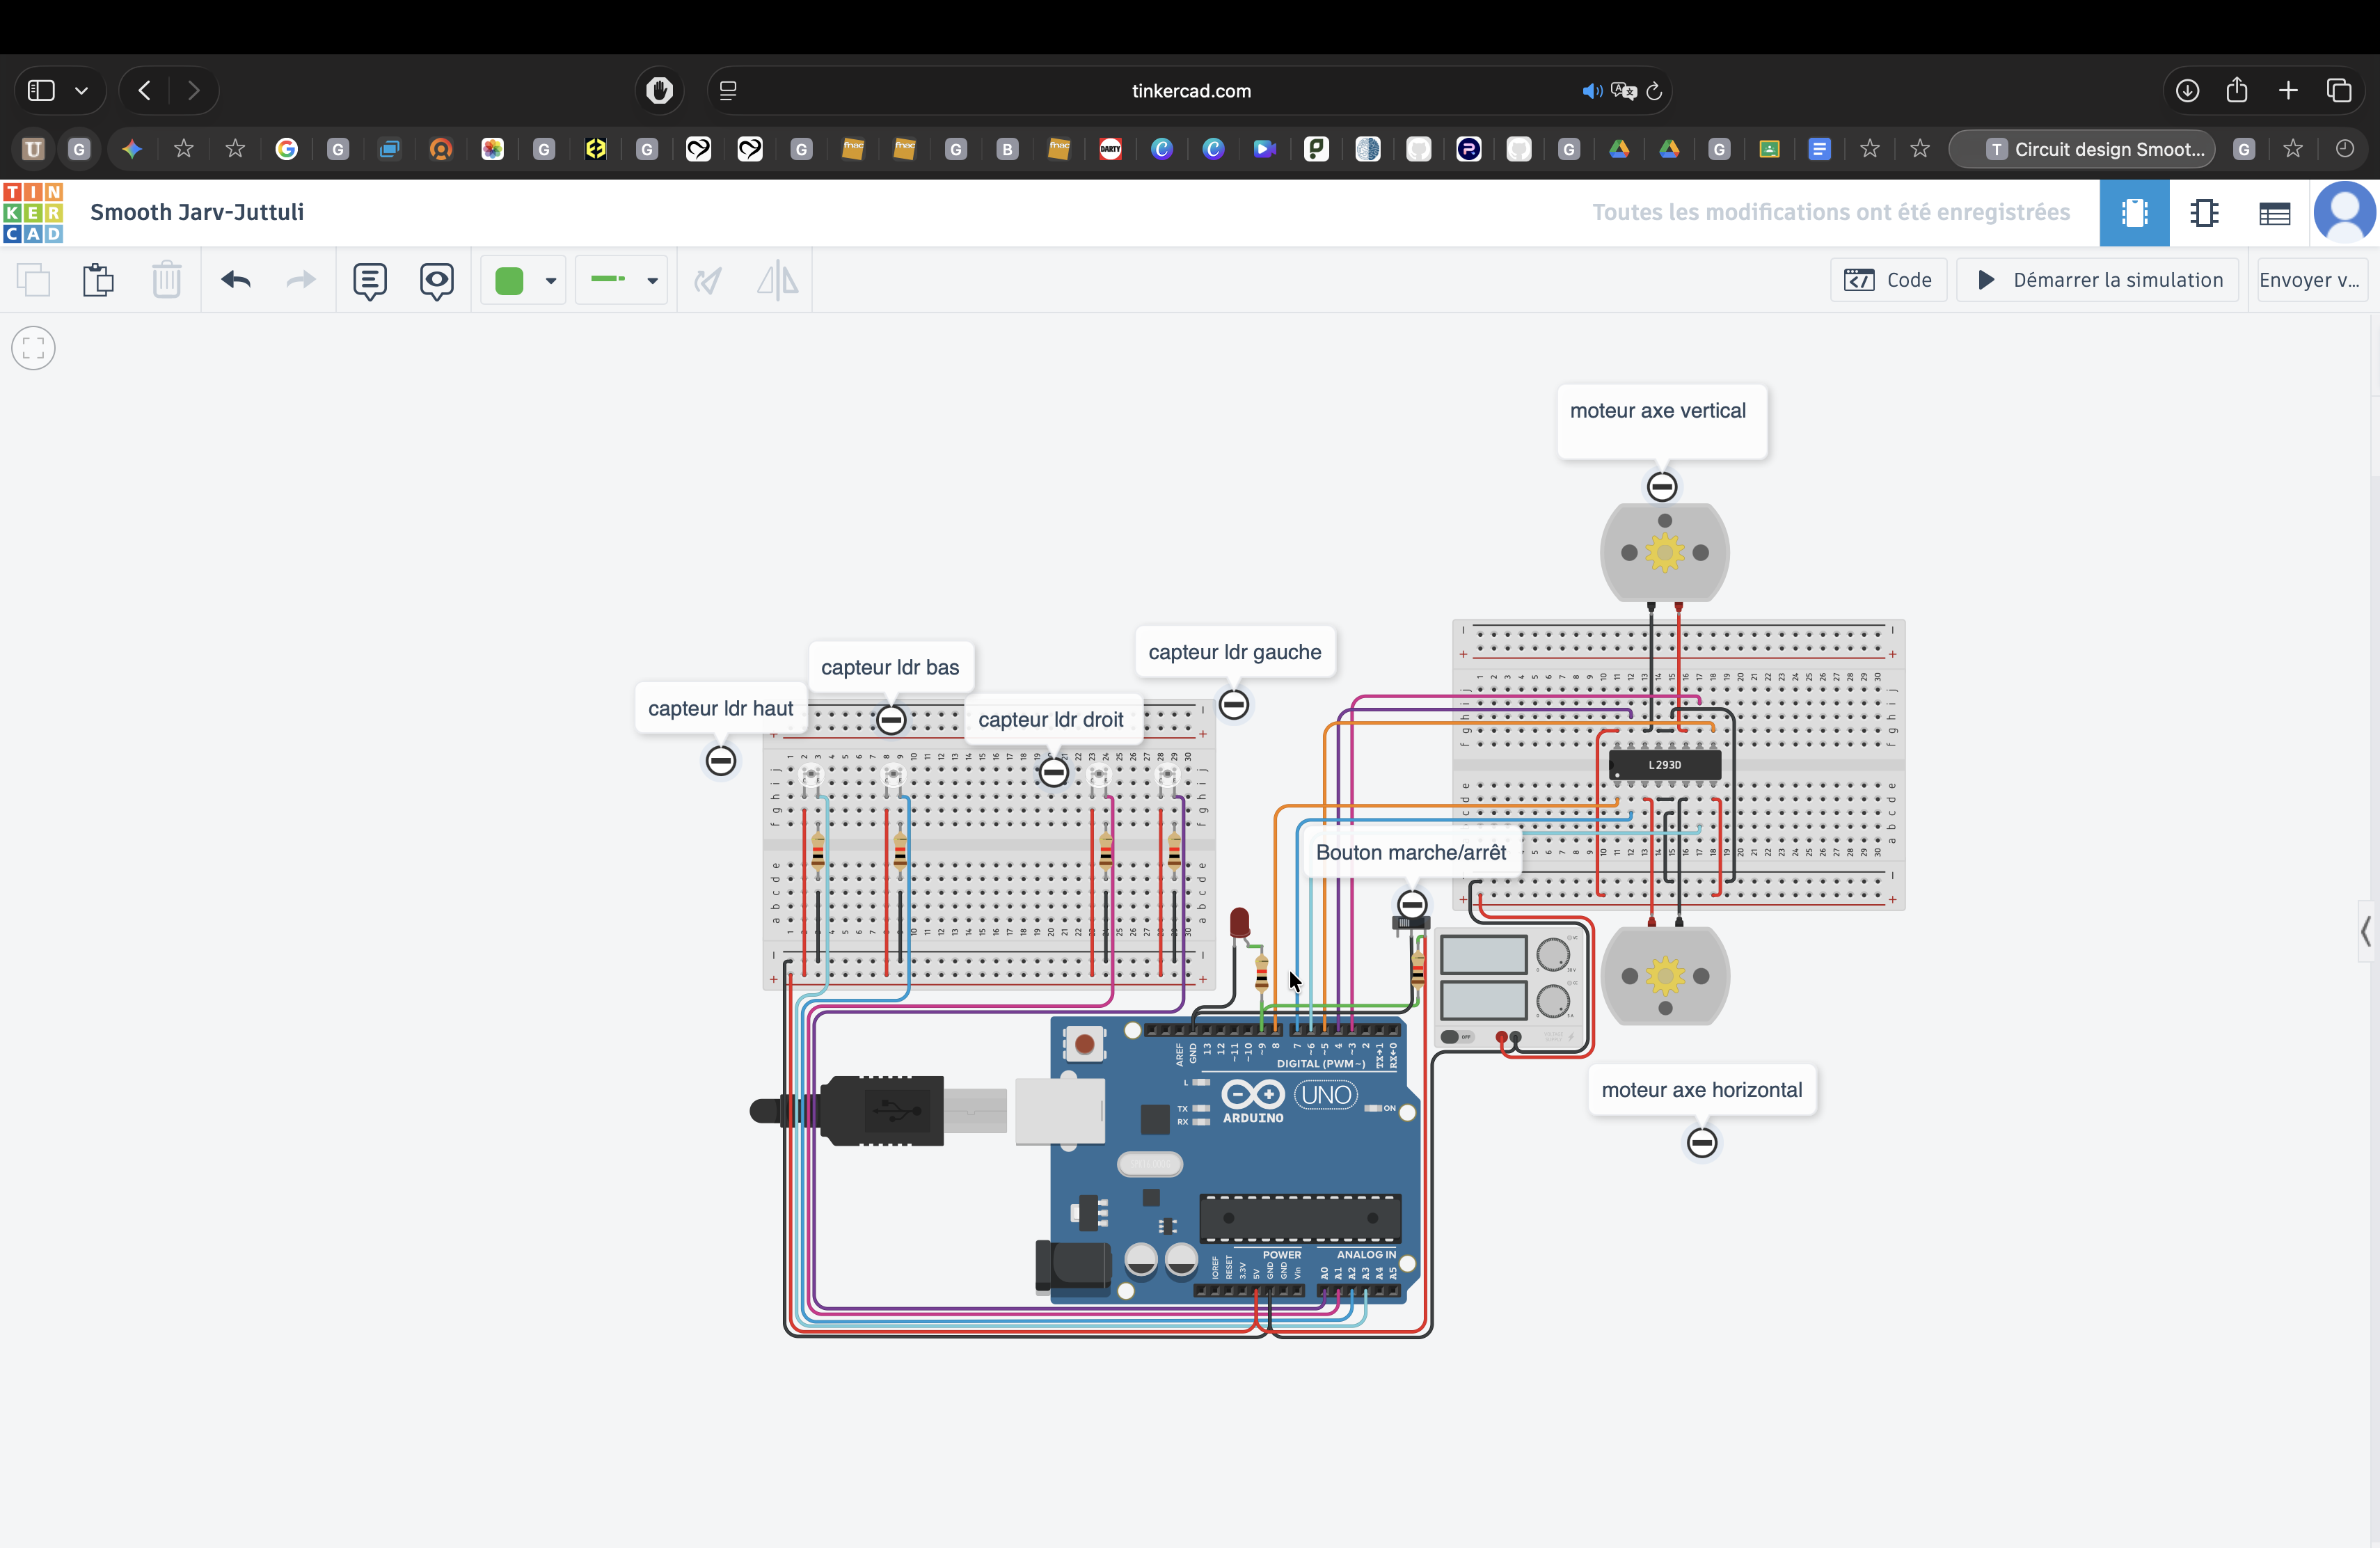Click the paste clipboard icon
The width and height of the screenshot is (2380, 1548).
[x=98, y=280]
